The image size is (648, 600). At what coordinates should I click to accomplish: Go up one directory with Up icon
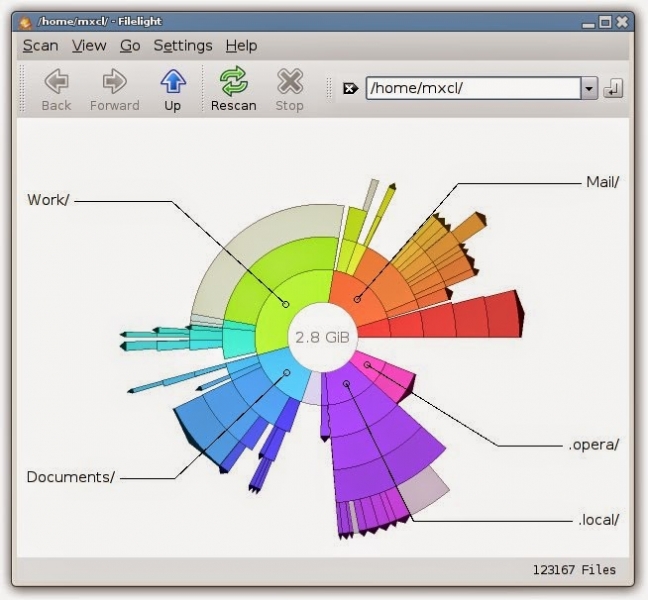(172, 82)
